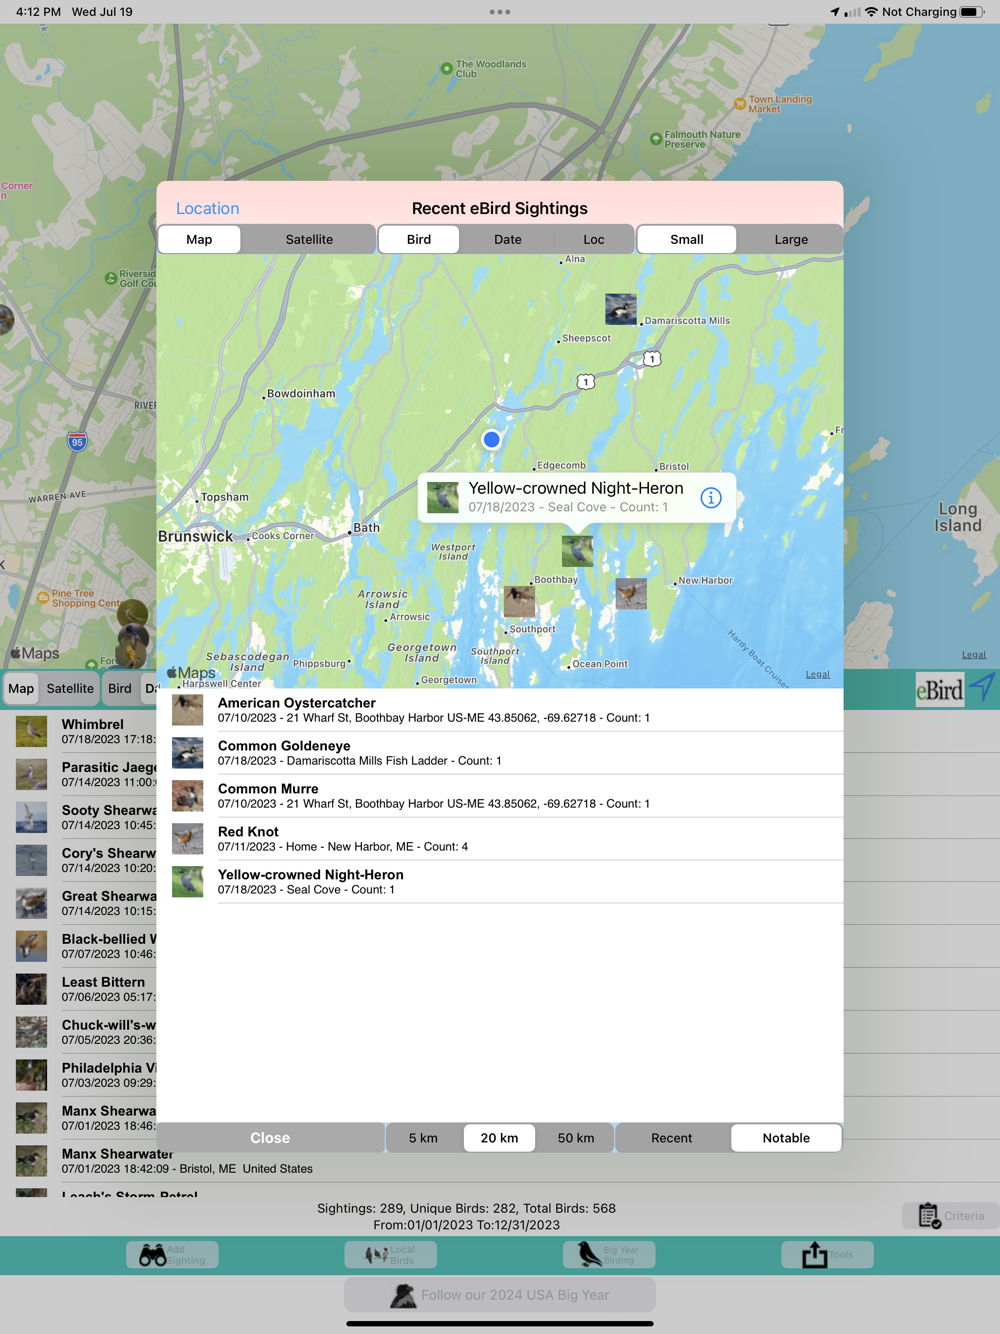Image resolution: width=1000 pixels, height=1334 pixels.
Task: Tap the Common Goldeneye map pin near Damariscotta Mills
Action: (620, 309)
